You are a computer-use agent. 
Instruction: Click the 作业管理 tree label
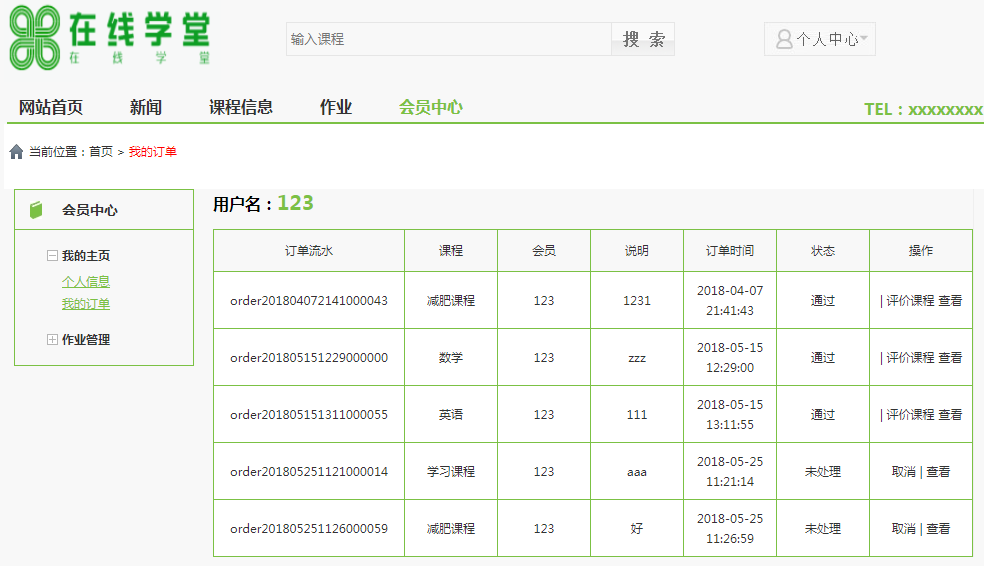86,339
